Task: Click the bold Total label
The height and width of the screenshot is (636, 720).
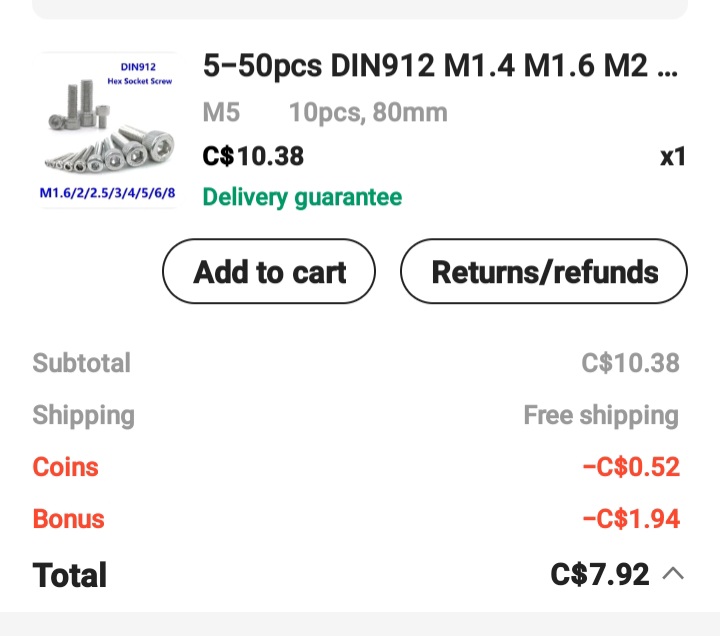Action: point(69,575)
